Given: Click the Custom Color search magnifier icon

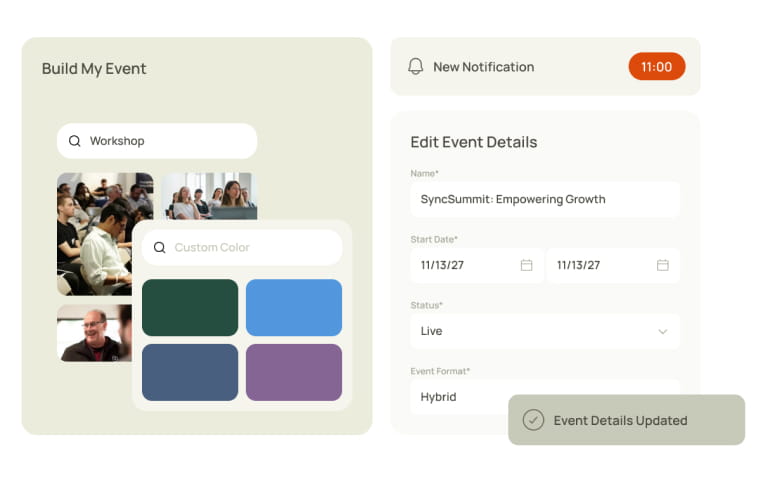Looking at the screenshot, I should 160,247.
